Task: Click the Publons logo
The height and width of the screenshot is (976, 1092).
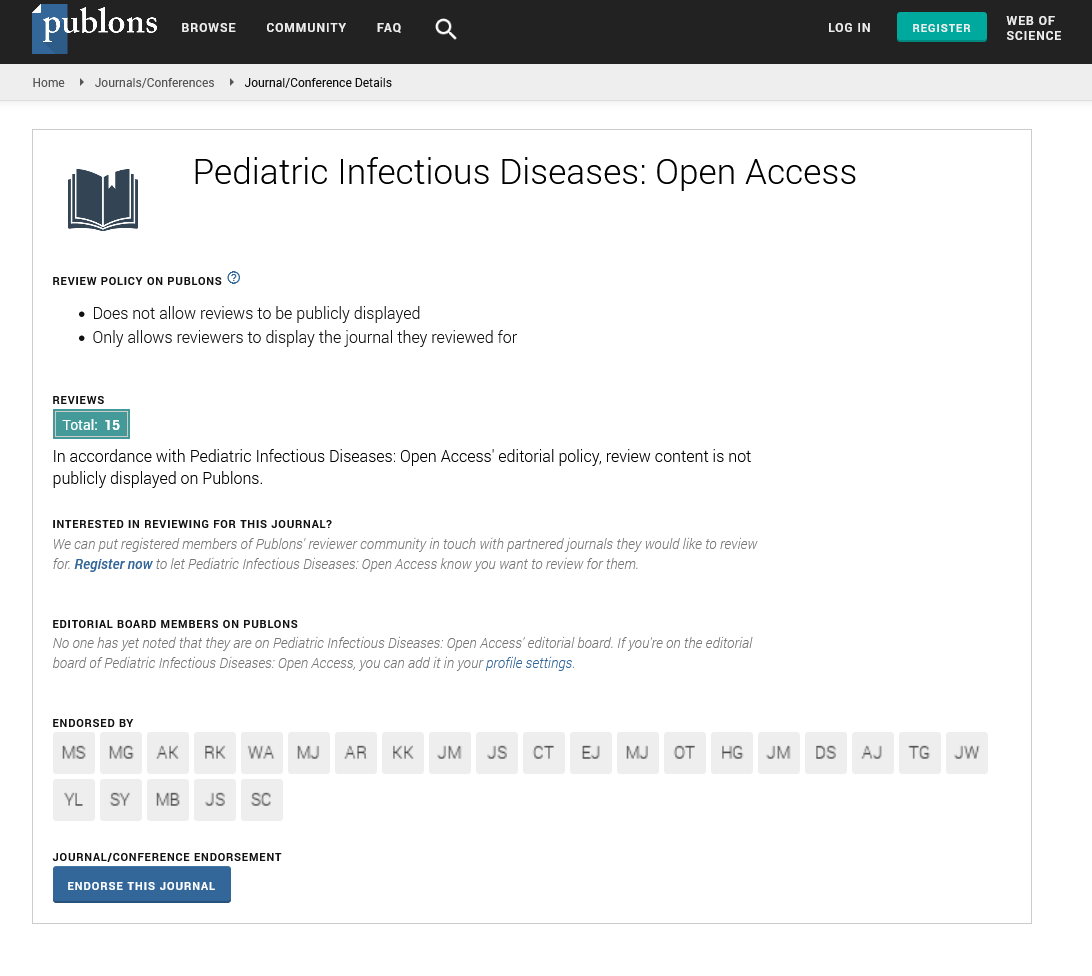Action: (95, 27)
